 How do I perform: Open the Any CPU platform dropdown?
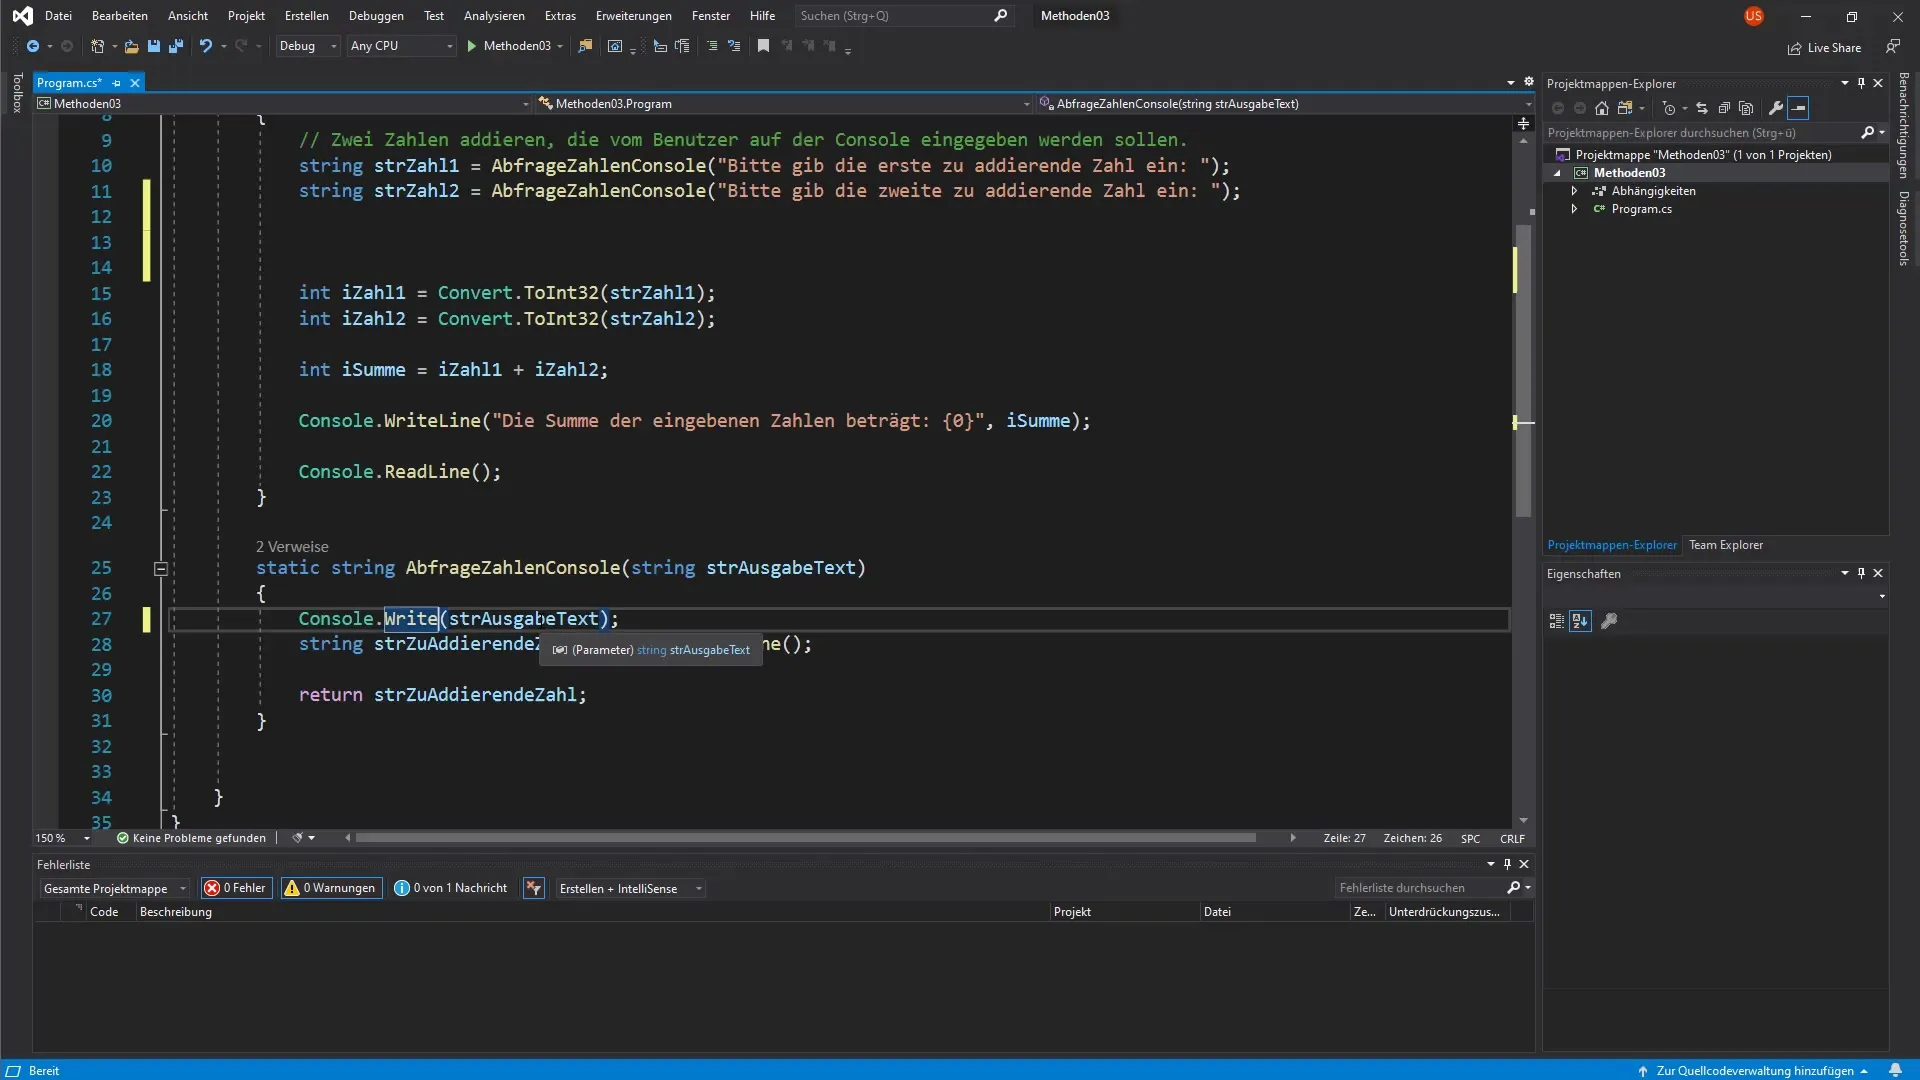(x=401, y=46)
